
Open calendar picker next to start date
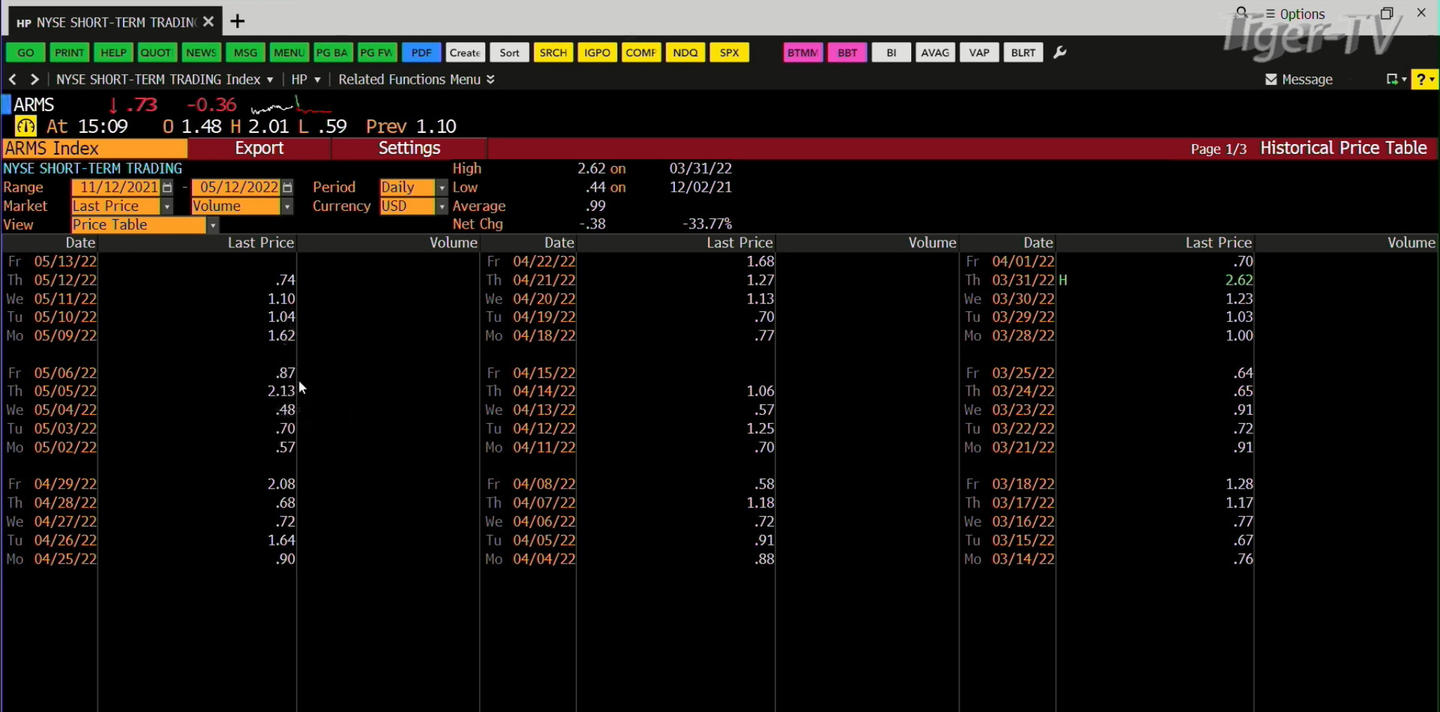coord(167,187)
